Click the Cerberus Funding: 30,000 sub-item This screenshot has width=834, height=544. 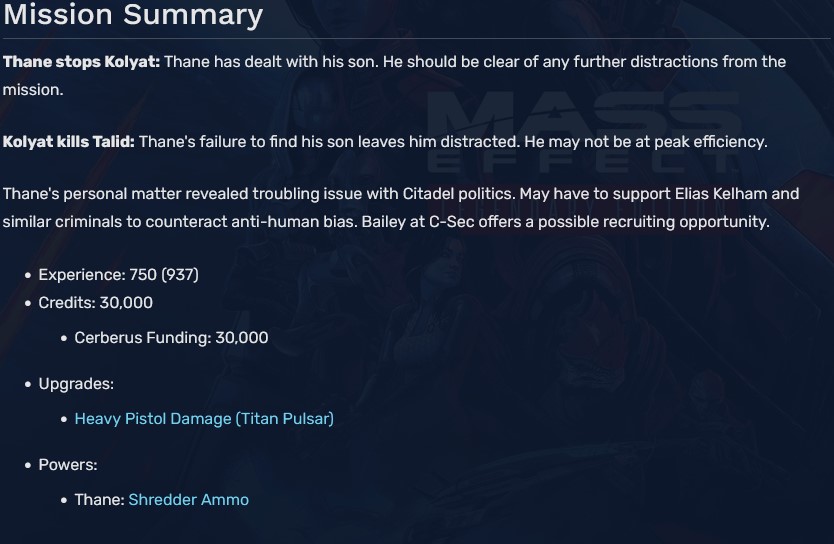pos(171,338)
